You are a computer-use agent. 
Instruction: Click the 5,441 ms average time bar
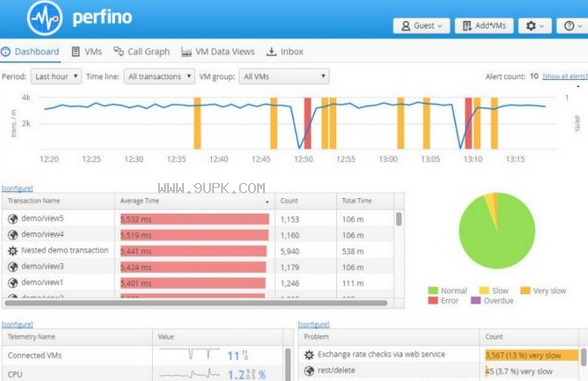194,251
